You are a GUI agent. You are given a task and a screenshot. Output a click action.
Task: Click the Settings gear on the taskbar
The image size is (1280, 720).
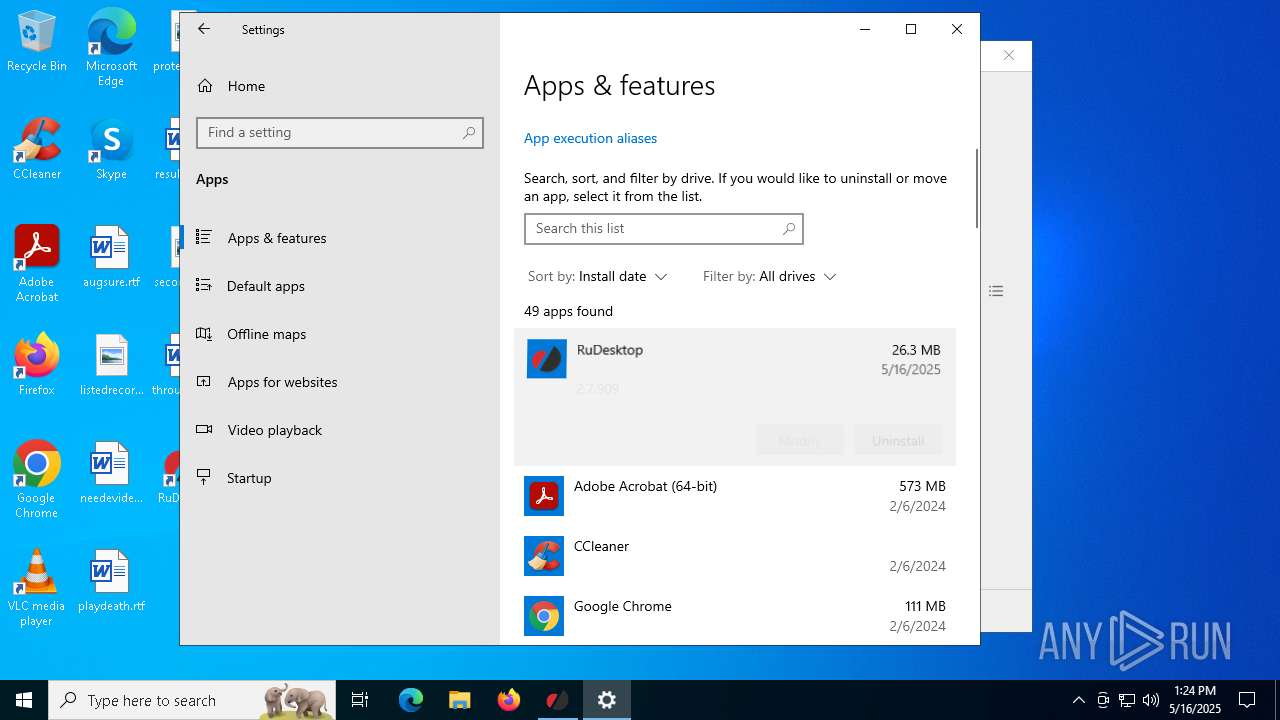tap(607, 700)
